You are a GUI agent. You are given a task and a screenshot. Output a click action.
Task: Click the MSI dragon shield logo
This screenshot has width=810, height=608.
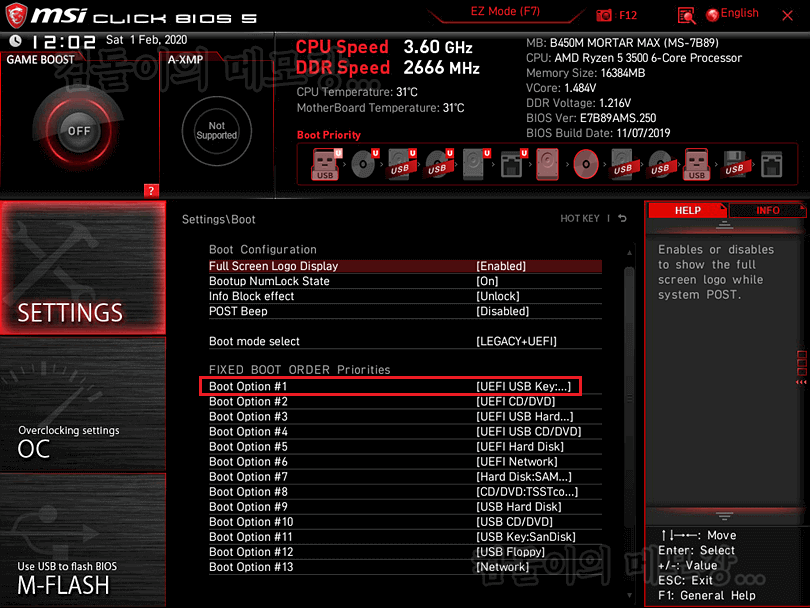coord(16,15)
